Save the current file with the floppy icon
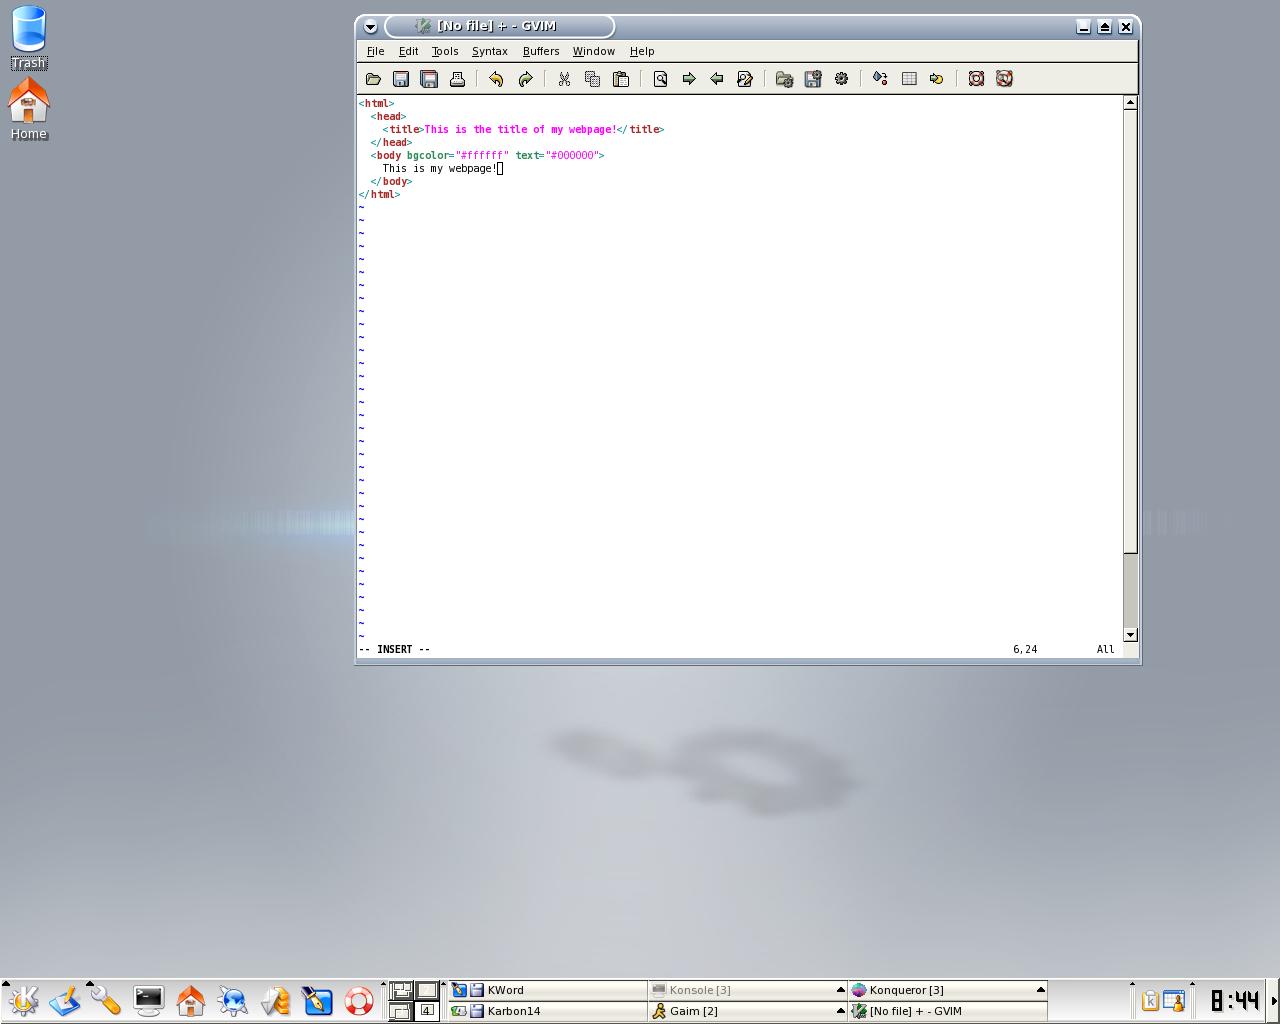Viewport: 1280px width, 1024px height. click(x=401, y=79)
